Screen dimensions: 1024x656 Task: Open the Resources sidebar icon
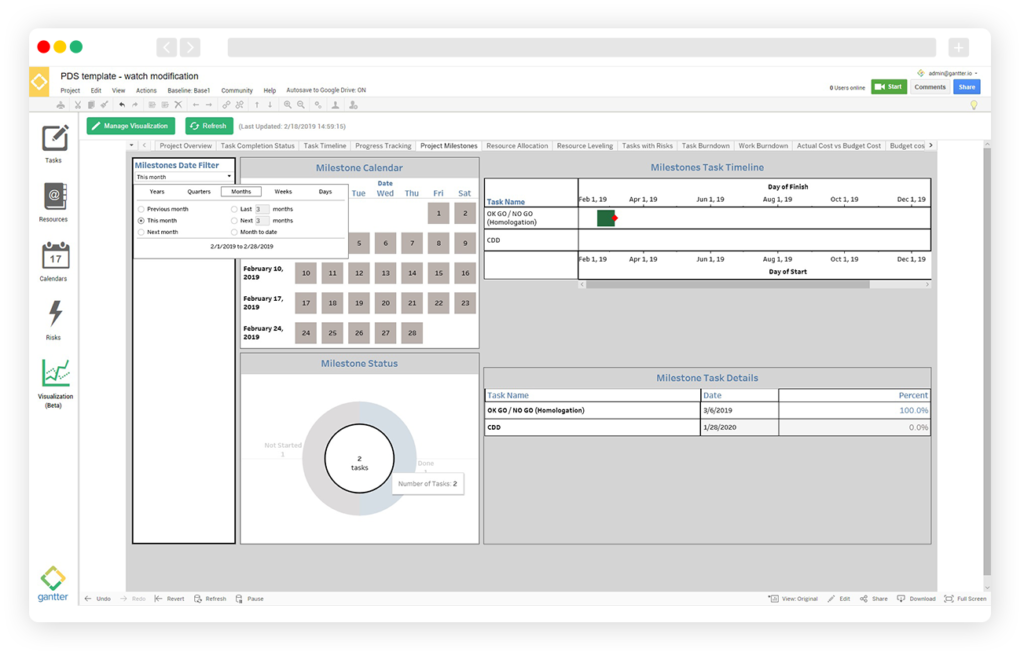(54, 197)
